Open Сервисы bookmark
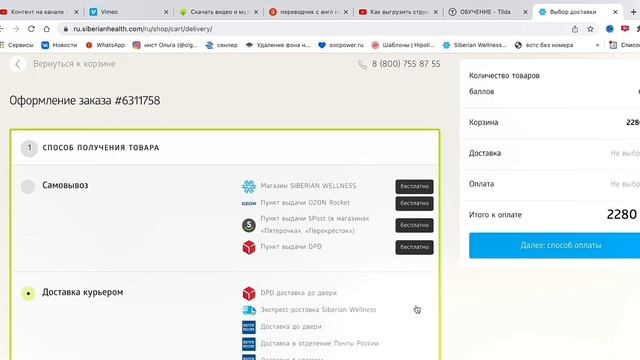This screenshot has height=360, width=640. pos(17,45)
